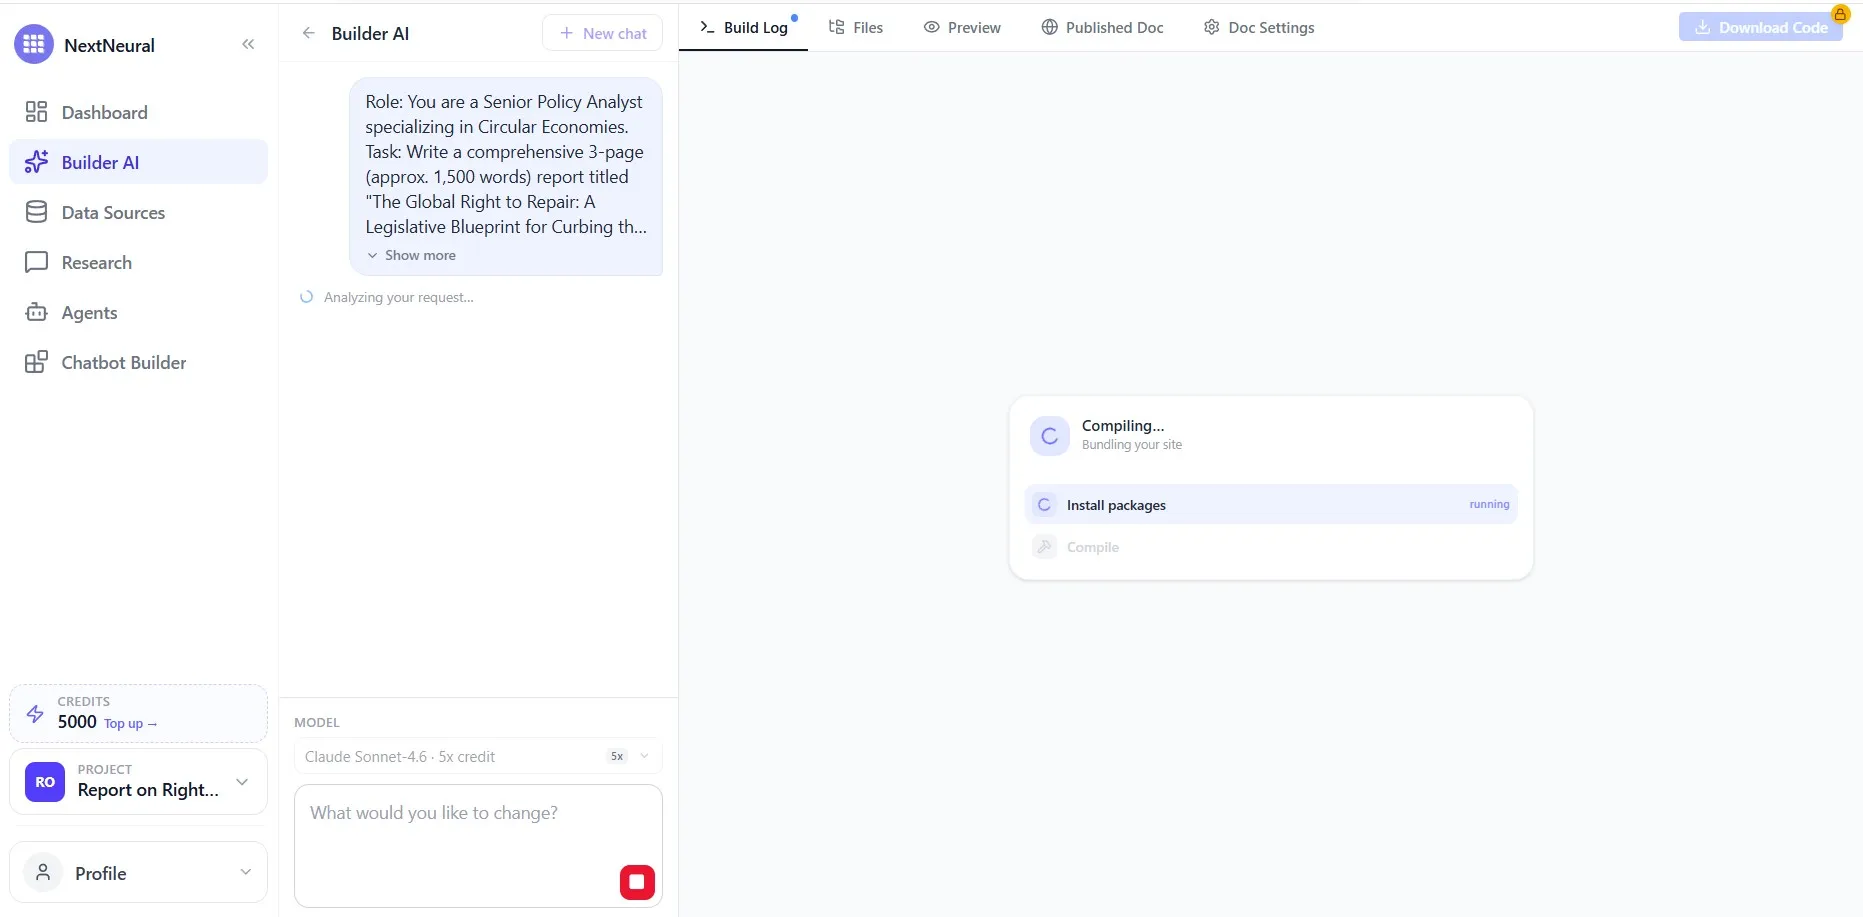Click the Dashboard grid icon
Image resolution: width=1863 pixels, height=917 pixels.
[x=36, y=112]
